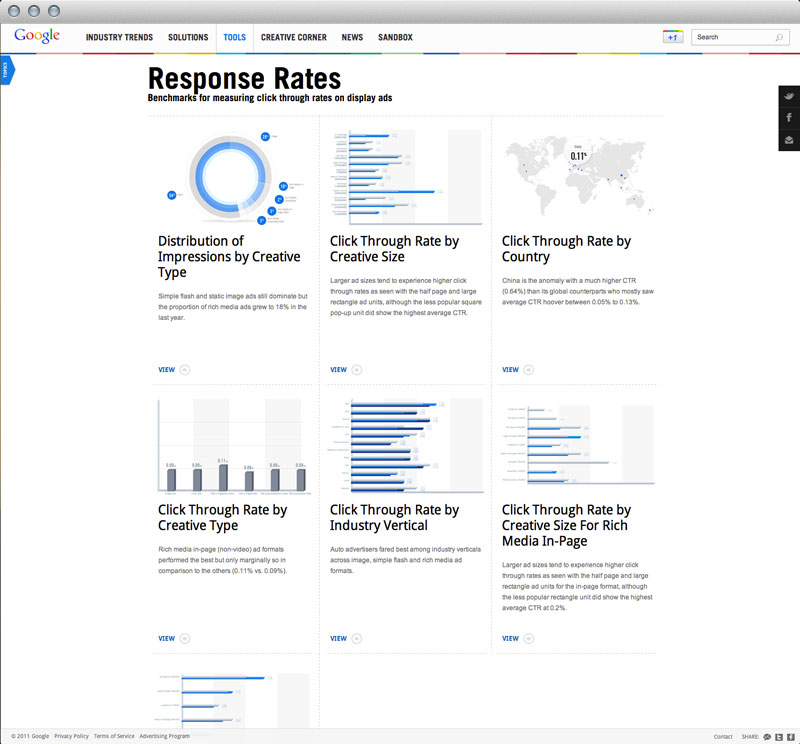Image resolution: width=800 pixels, height=744 pixels.
Task: Click arrow circle icon beside Country View
Action: pos(529,370)
